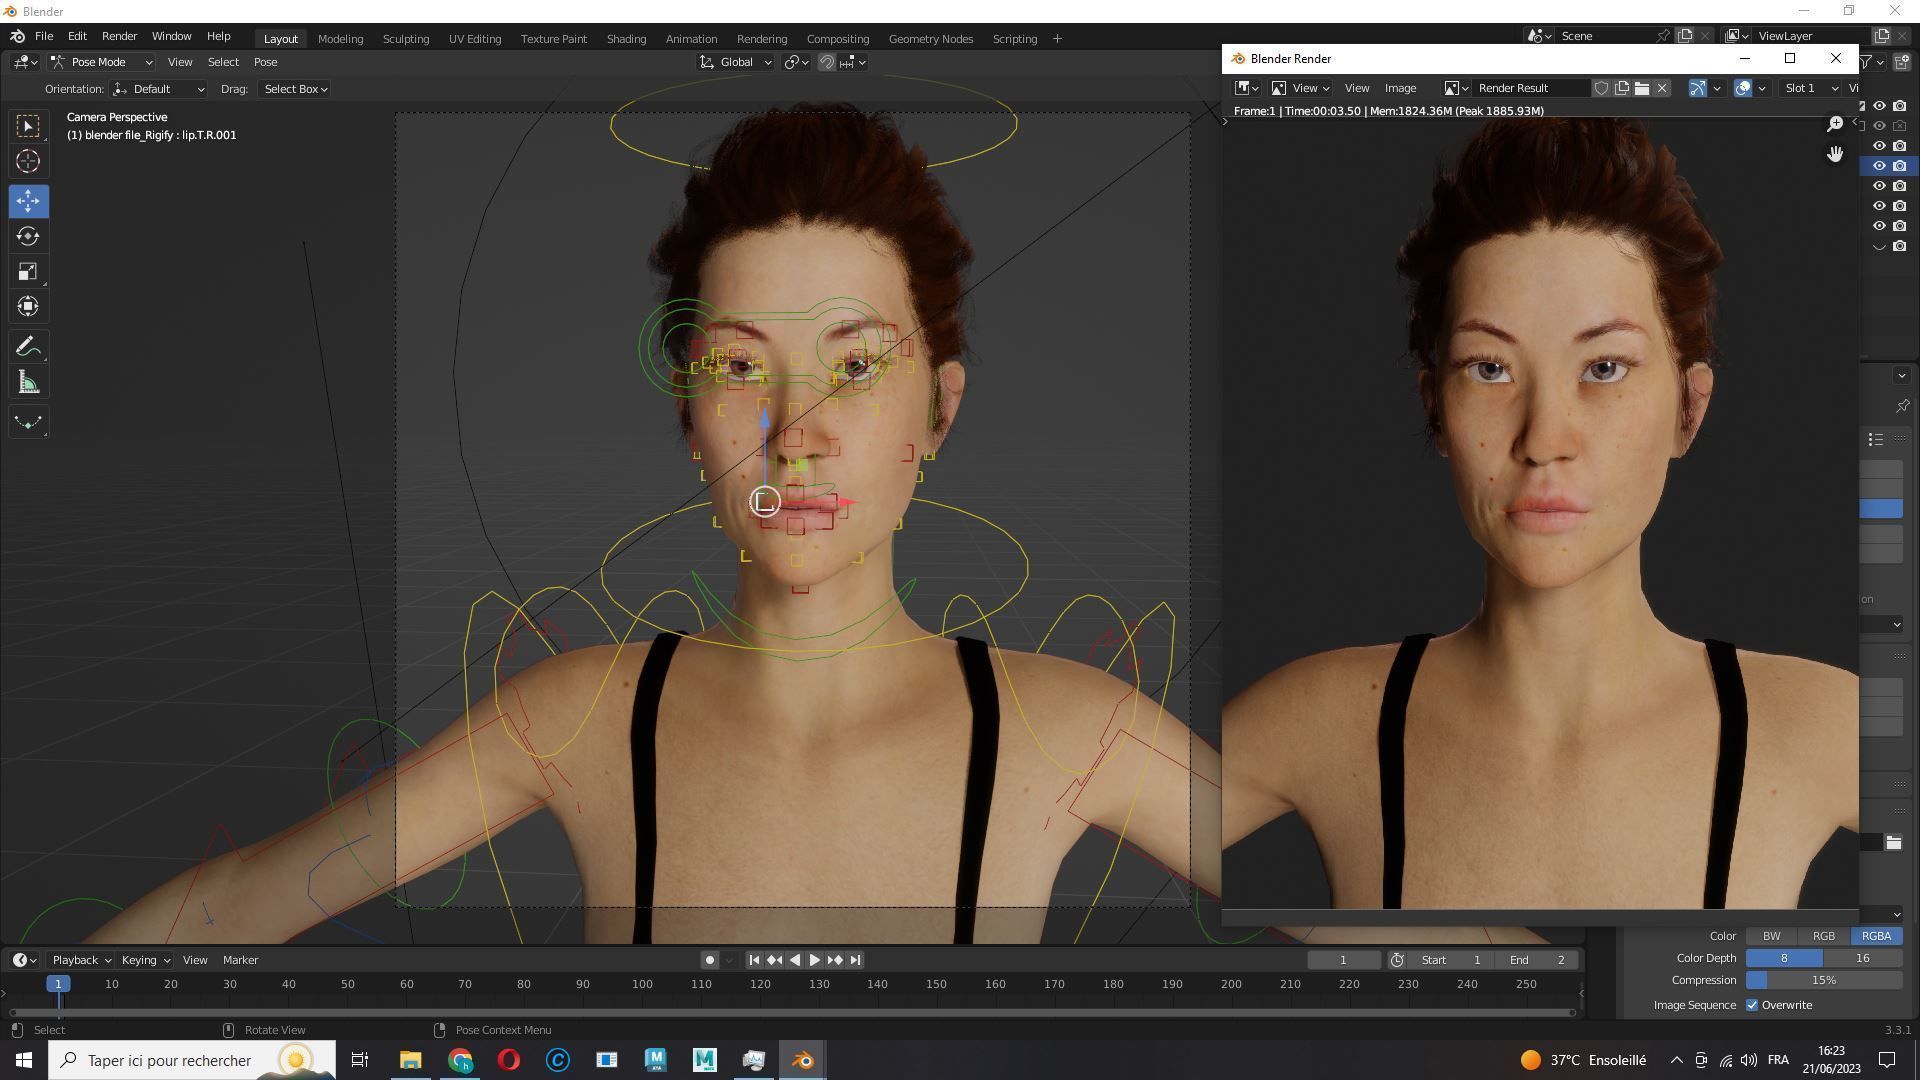This screenshot has height=1080, width=1920.
Task: Switch Color Depth to 16 bit
Action: 1863,958
